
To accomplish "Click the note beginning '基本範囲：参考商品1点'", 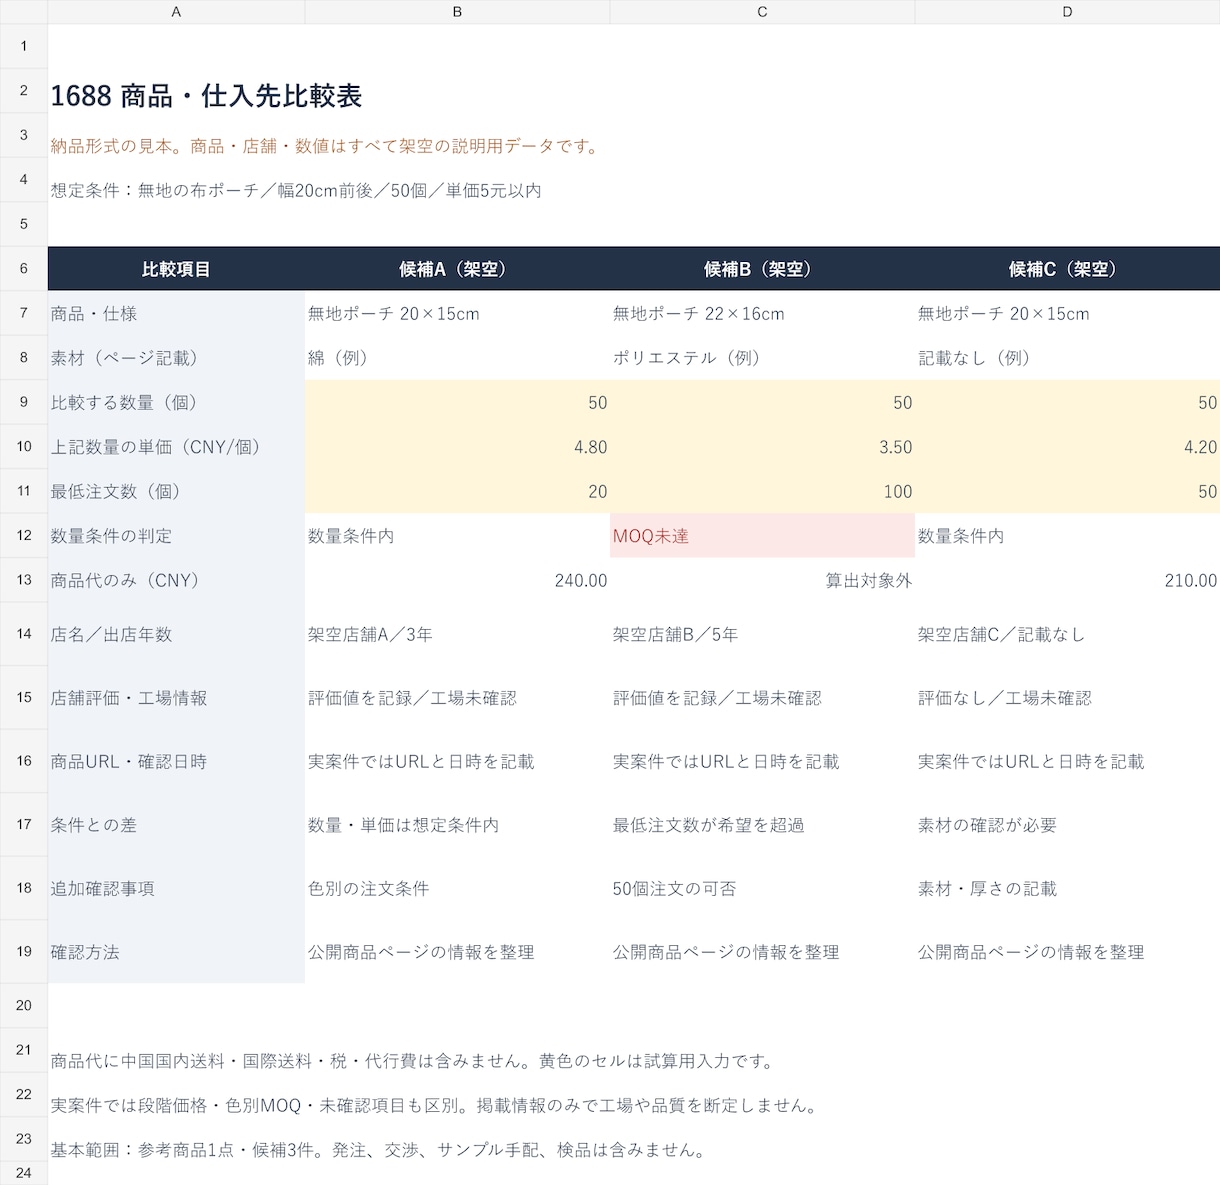I will tap(378, 1149).
